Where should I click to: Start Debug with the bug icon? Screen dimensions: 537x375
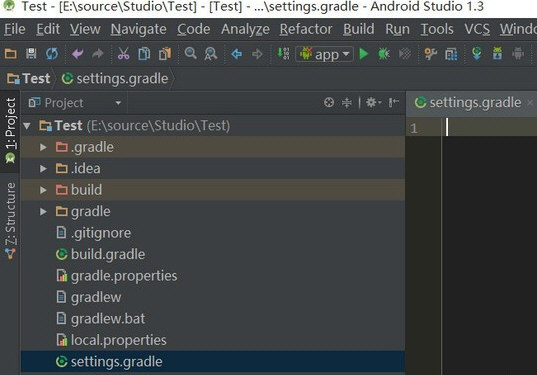[384, 54]
